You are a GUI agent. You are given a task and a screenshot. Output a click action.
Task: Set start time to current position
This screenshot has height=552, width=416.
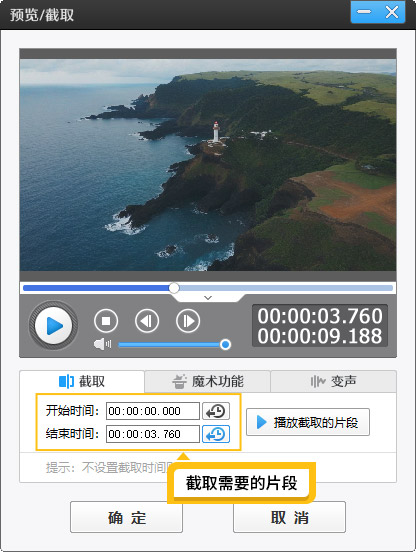tap(216, 411)
